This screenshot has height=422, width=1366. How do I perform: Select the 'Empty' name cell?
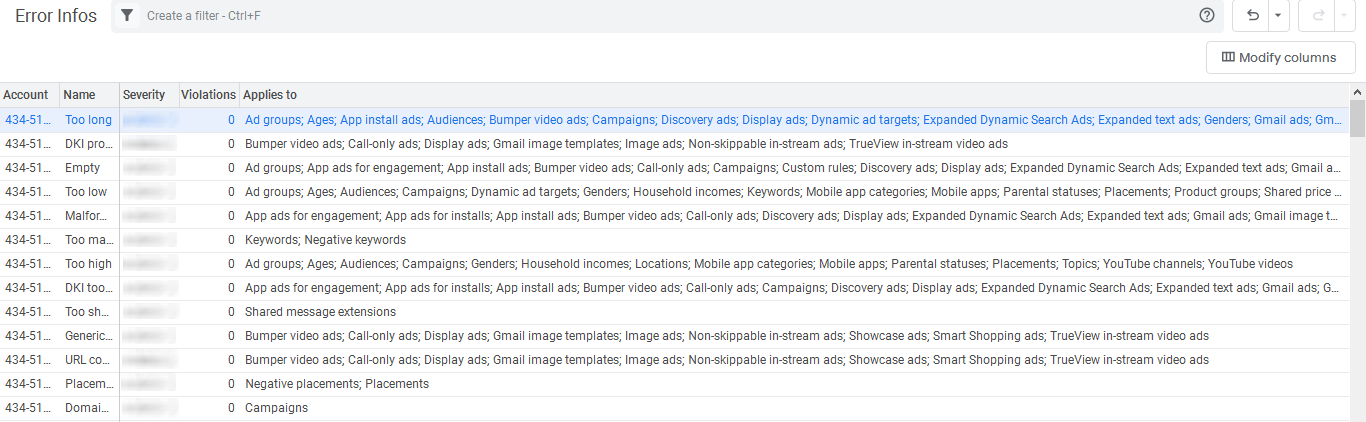tap(89, 168)
